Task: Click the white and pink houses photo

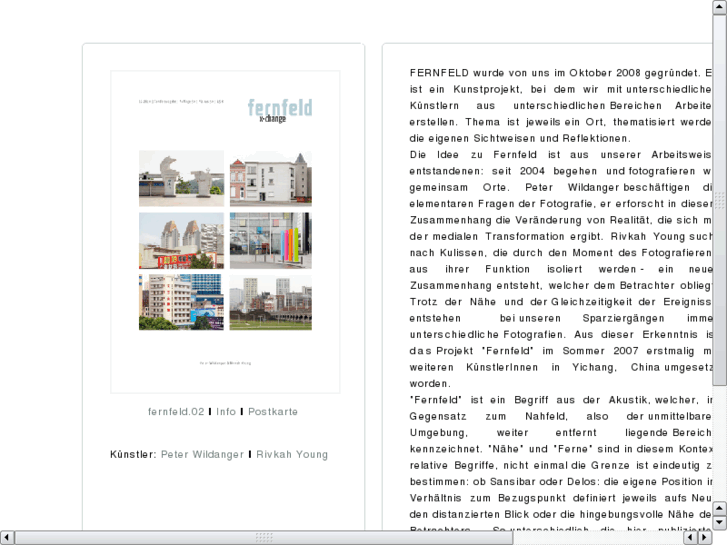Action: (271, 178)
